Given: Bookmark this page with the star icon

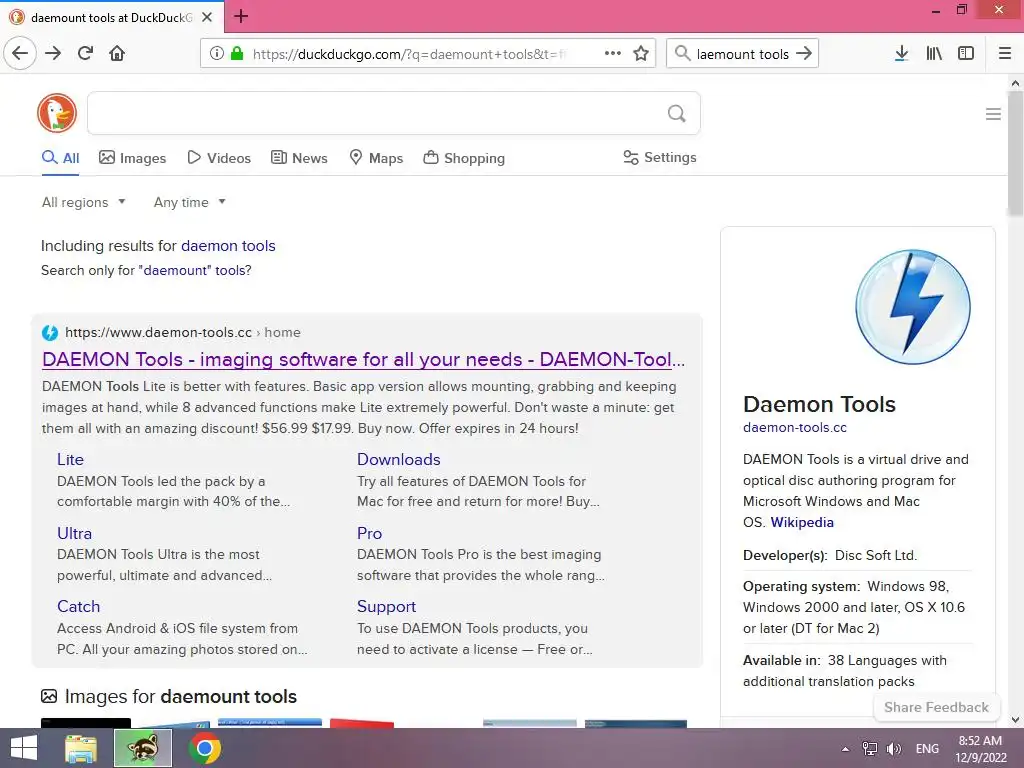Looking at the screenshot, I should tap(641, 54).
